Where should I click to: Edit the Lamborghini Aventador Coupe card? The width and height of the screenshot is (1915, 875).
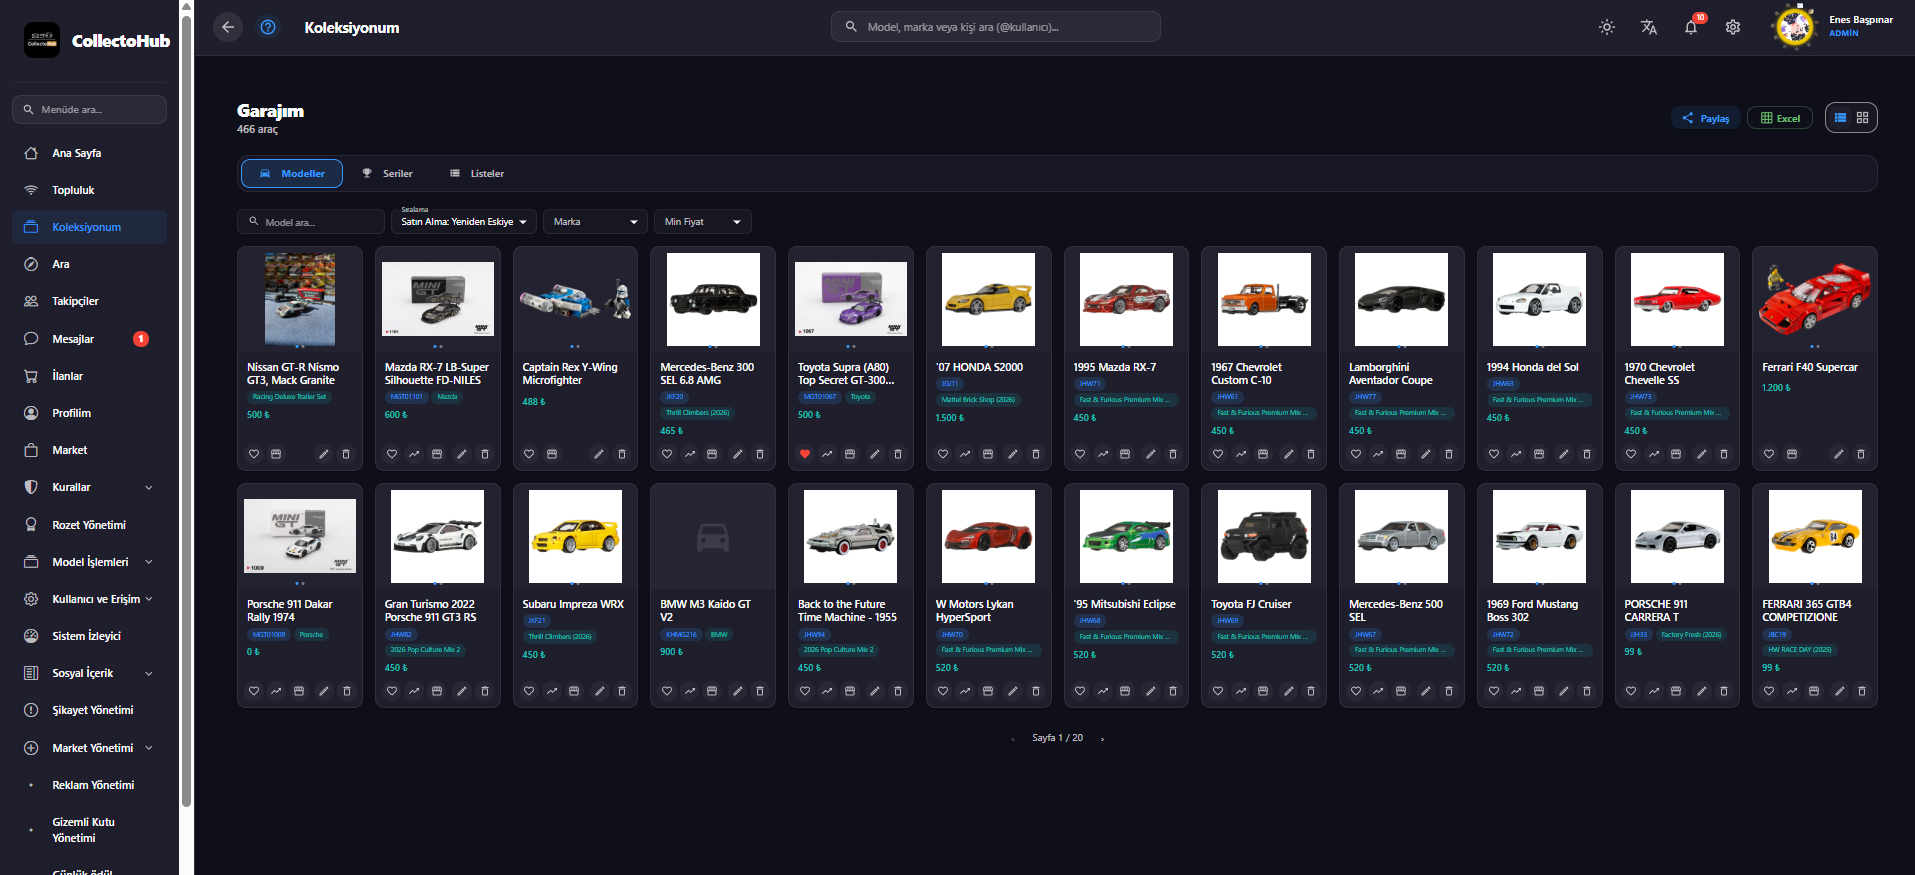(x=1426, y=454)
